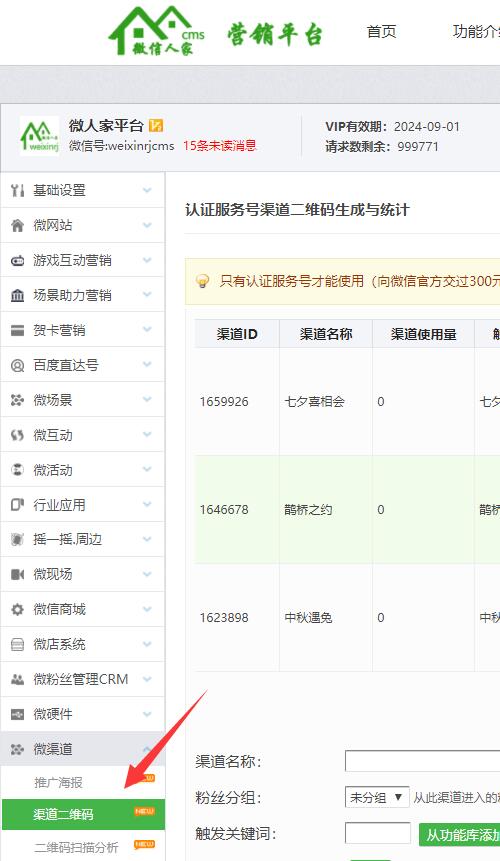Click the 渠道ID column header
The image size is (500, 861).
point(237,334)
